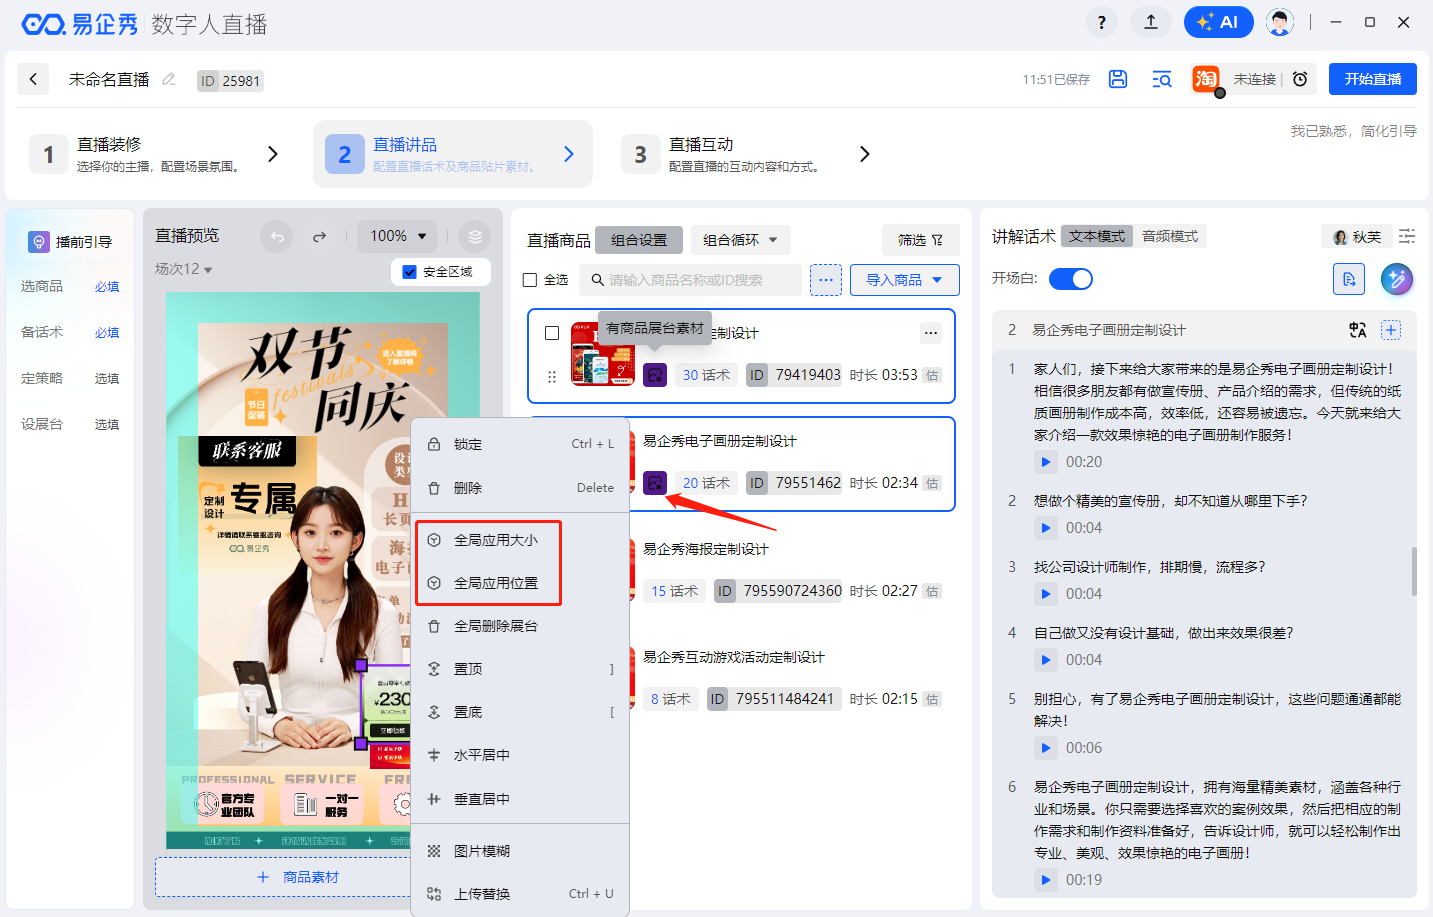Select 锁定 in the context menu
The image size is (1433, 917).
[x=520, y=444]
